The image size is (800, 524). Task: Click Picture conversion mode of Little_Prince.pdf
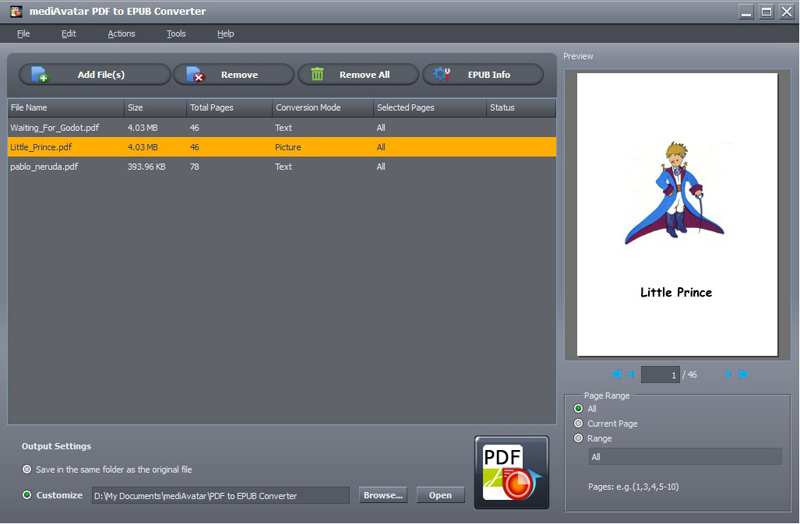(x=288, y=147)
